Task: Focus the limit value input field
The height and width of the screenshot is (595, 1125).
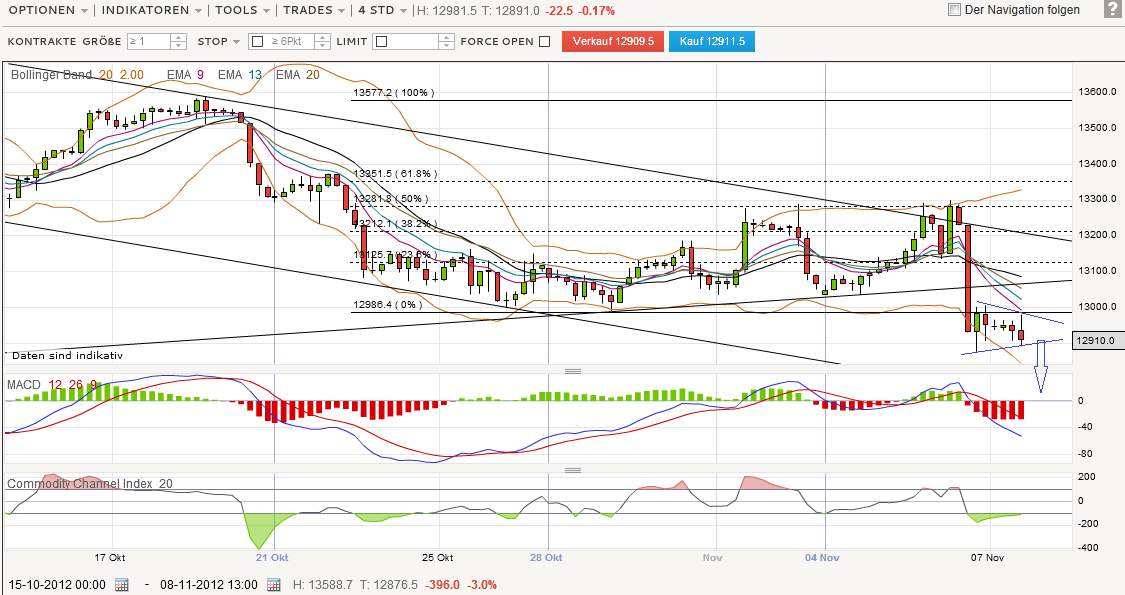Action: pos(414,42)
